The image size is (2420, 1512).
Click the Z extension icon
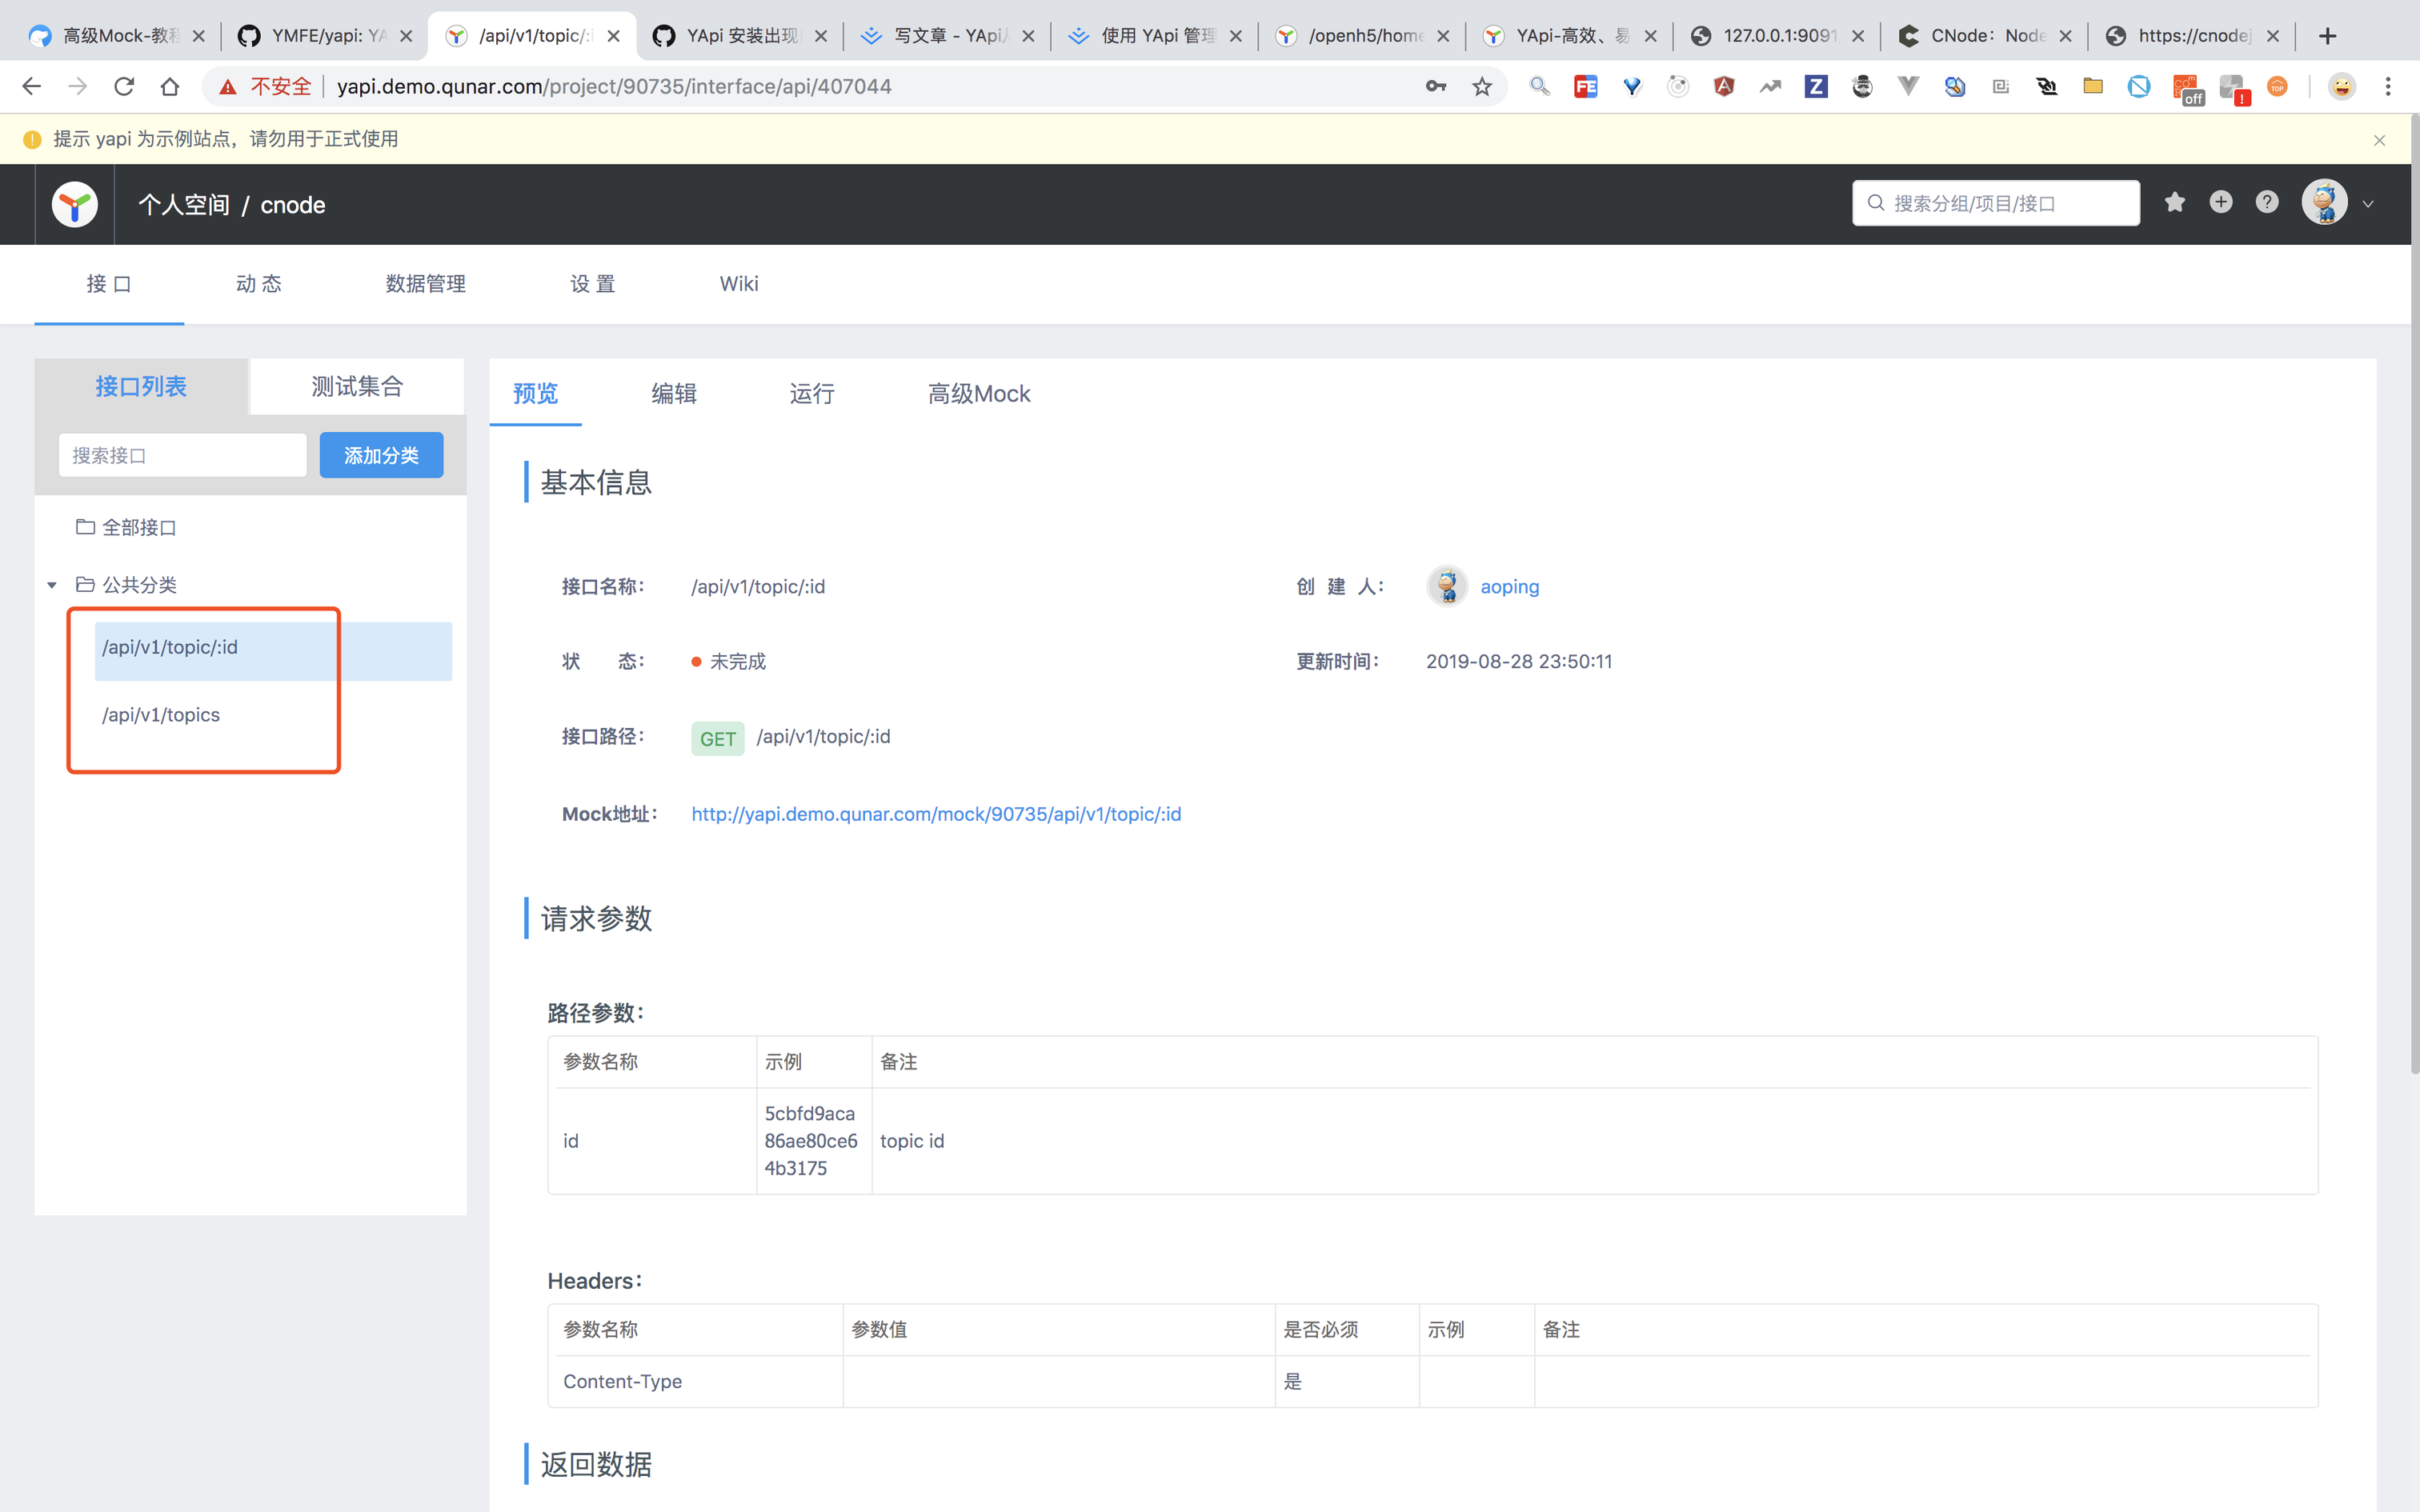click(x=1816, y=86)
